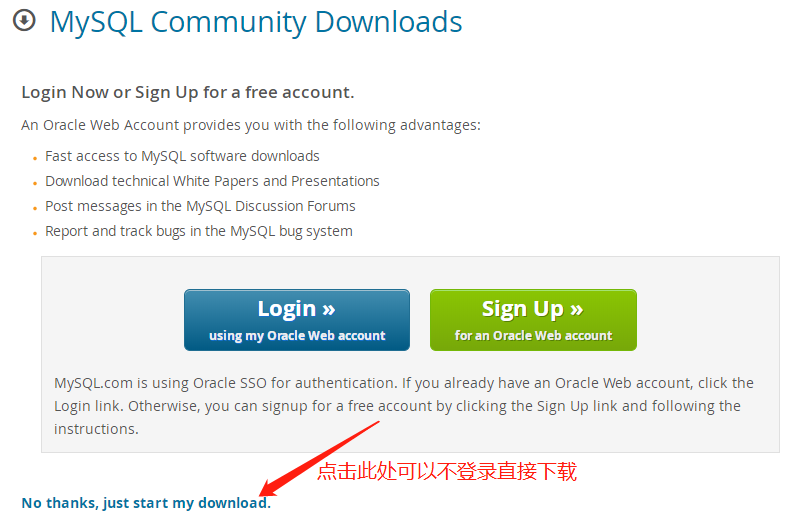Select the red Chinese annotation text
The width and height of the screenshot is (786, 526).
tap(447, 471)
